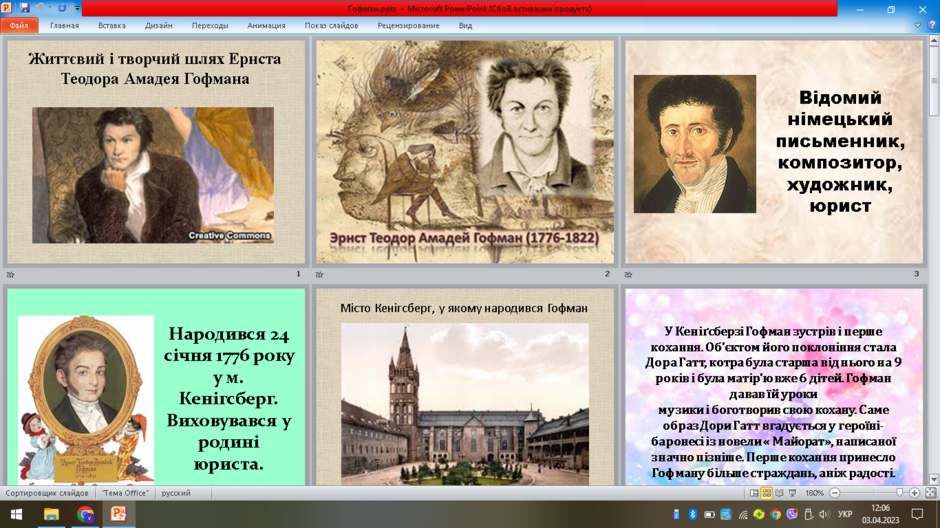Click the PowerPoint taskbar icon
This screenshot has height=528, width=940.
119,514
